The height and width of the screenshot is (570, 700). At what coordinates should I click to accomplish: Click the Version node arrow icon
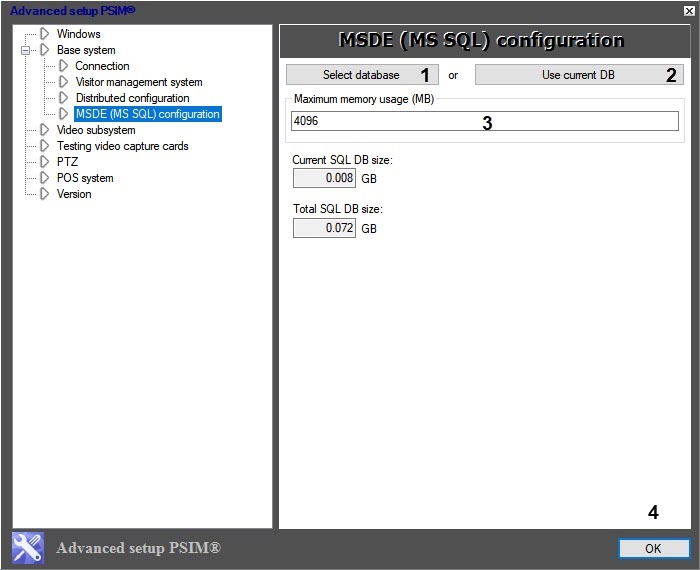(45, 194)
